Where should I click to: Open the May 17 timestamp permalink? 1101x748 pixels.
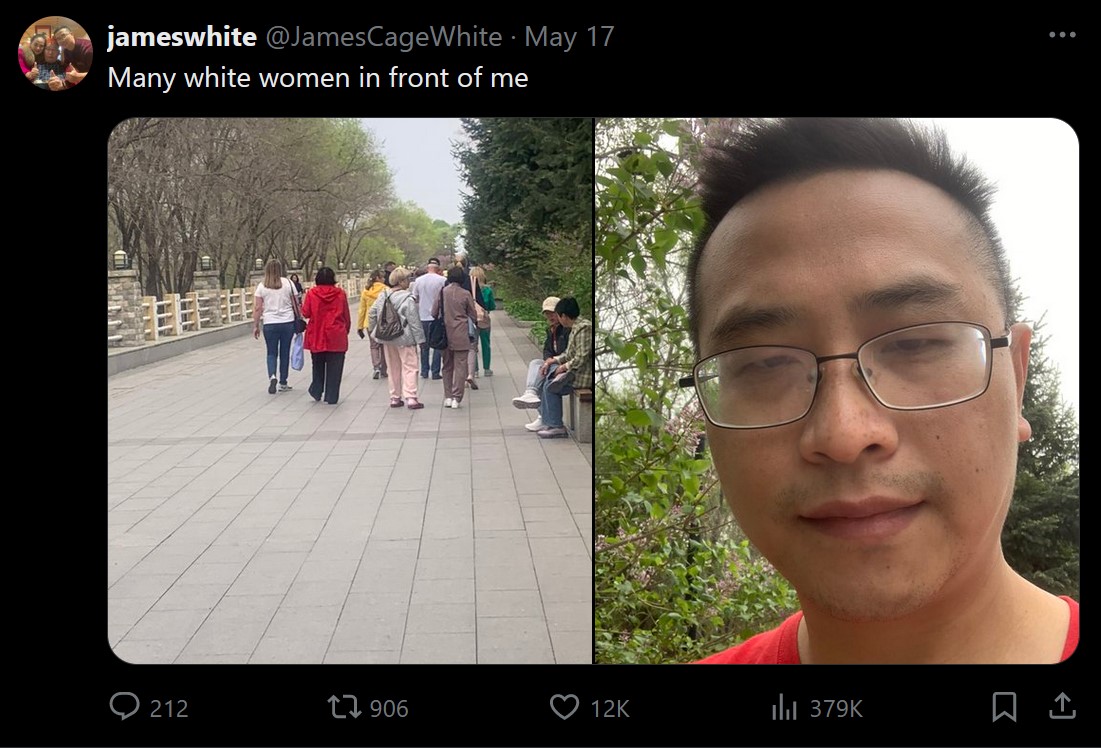[569, 37]
